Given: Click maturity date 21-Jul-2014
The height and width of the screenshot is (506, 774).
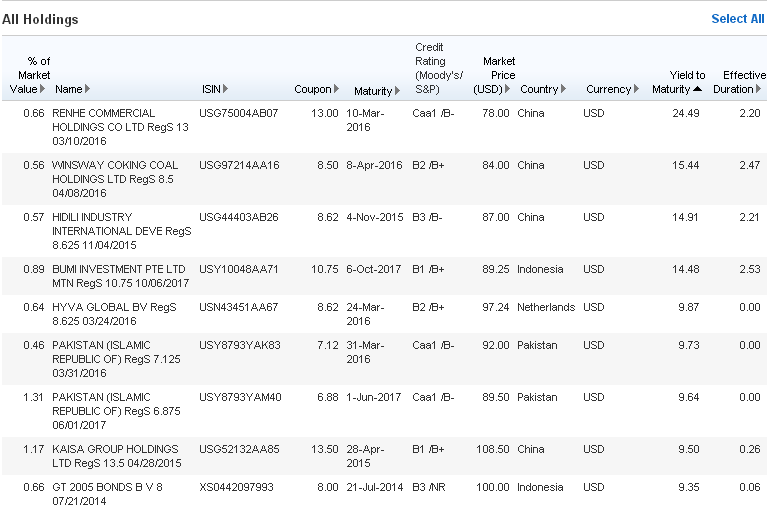Looking at the screenshot, I should (x=375, y=487).
